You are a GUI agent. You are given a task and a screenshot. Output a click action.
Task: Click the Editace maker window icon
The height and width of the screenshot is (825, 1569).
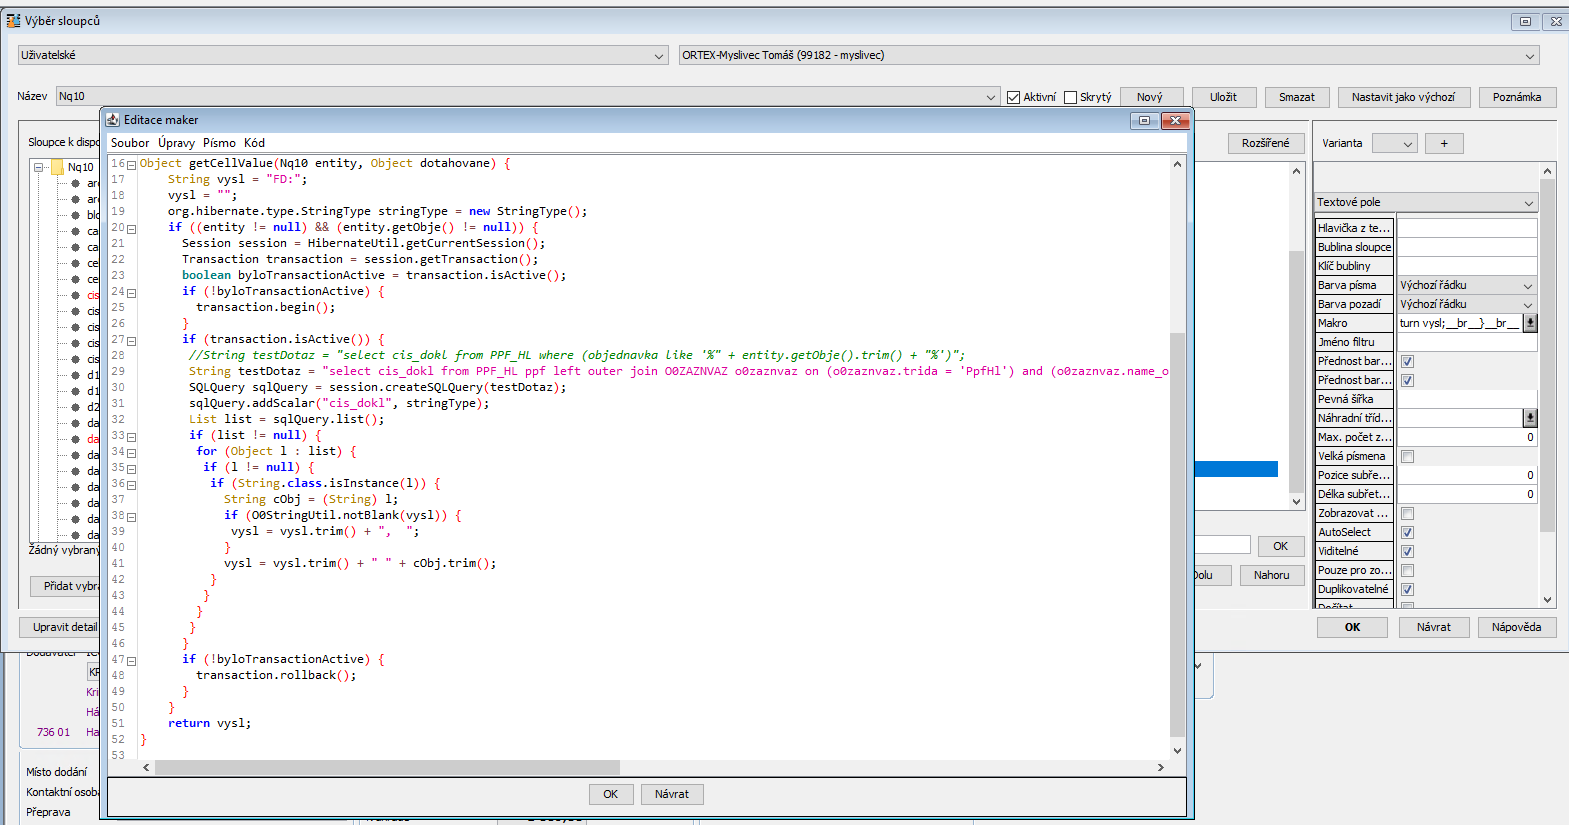coord(113,120)
